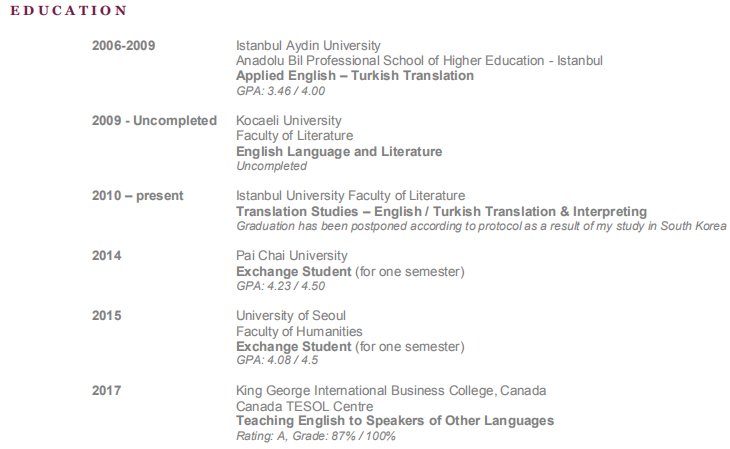Click Istanbul University Faculty of Literature line
Screen dimensions: 730x449
point(350,195)
